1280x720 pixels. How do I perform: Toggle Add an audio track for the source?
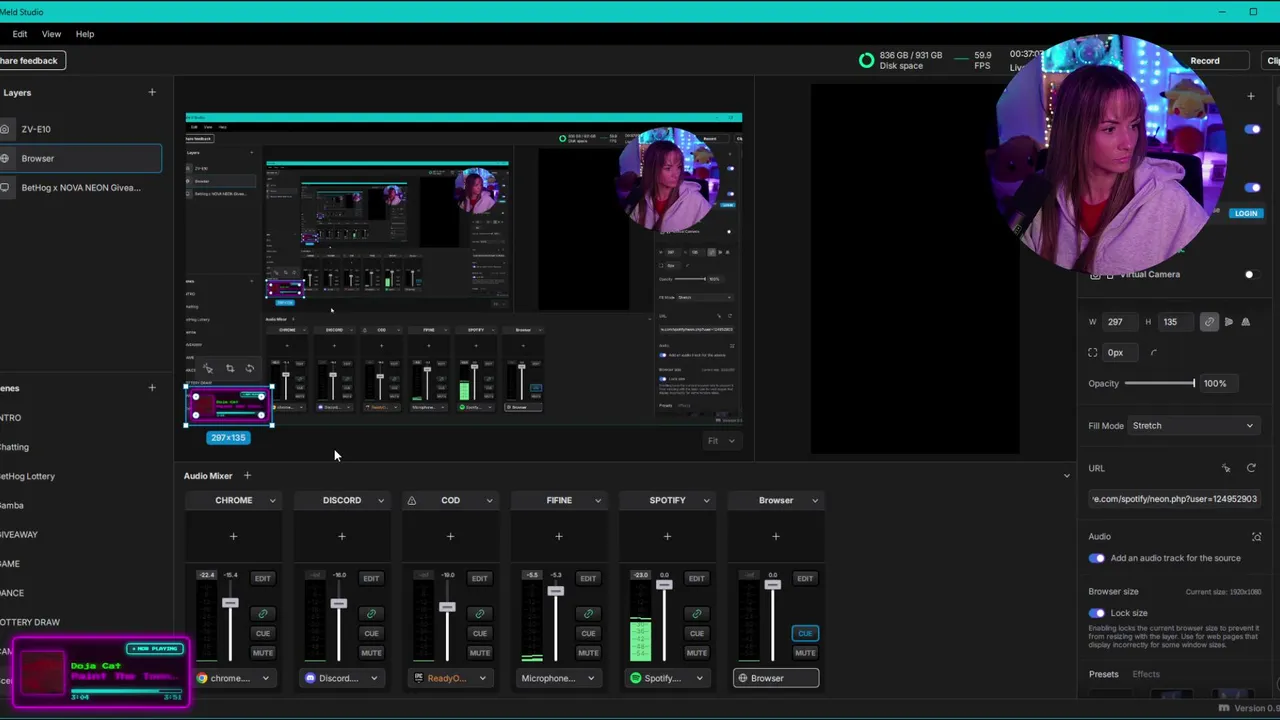tap(1097, 558)
